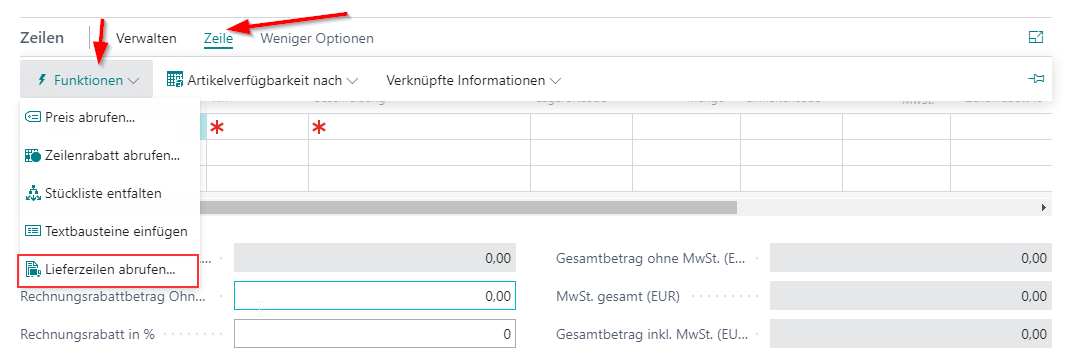Pin the action bar with pin icon

click(1035, 80)
